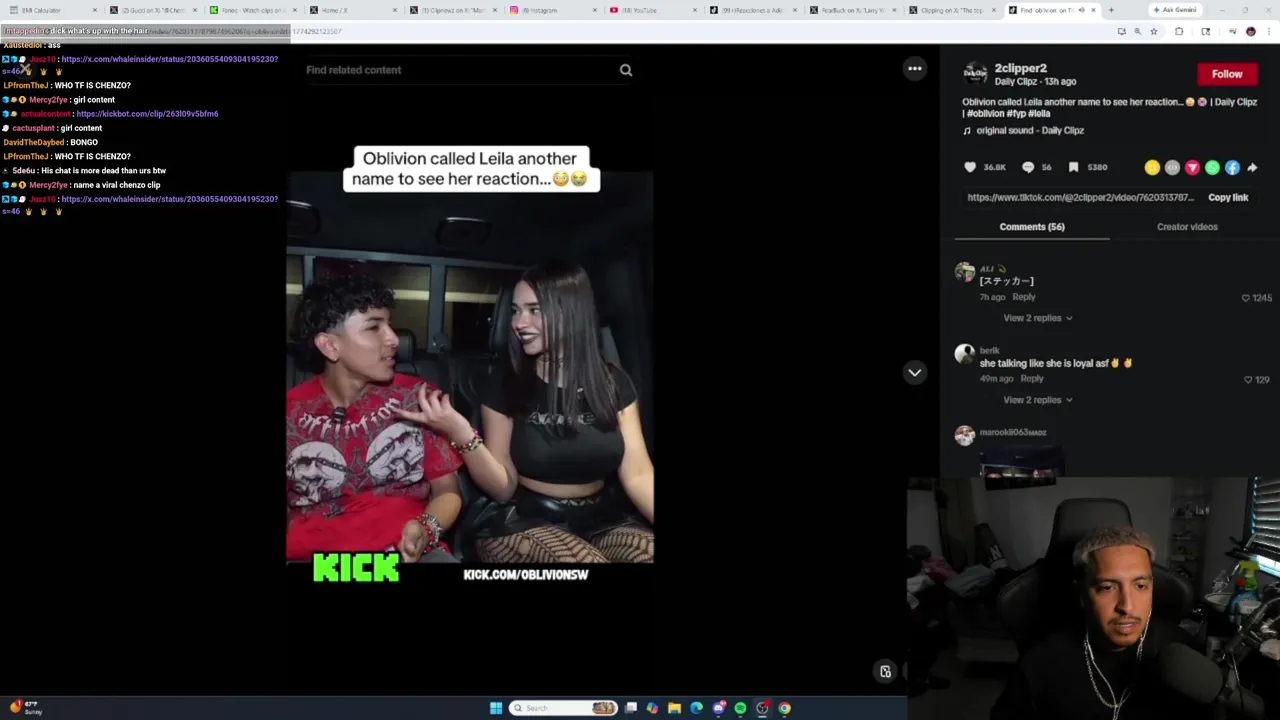
Task: Open more share options arrow
Action: pos(1252,168)
